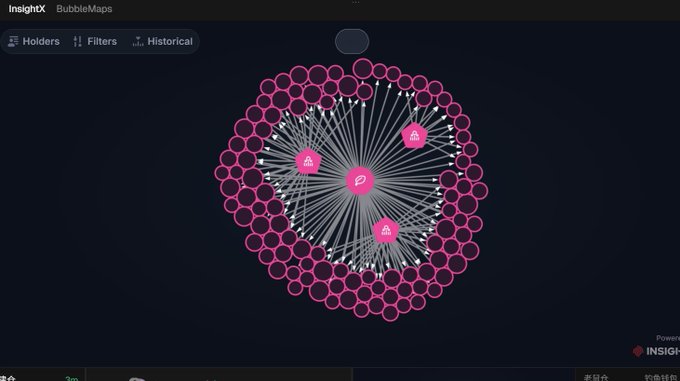Select the left pentagon cluster node
680x381 pixels.
coord(308,161)
